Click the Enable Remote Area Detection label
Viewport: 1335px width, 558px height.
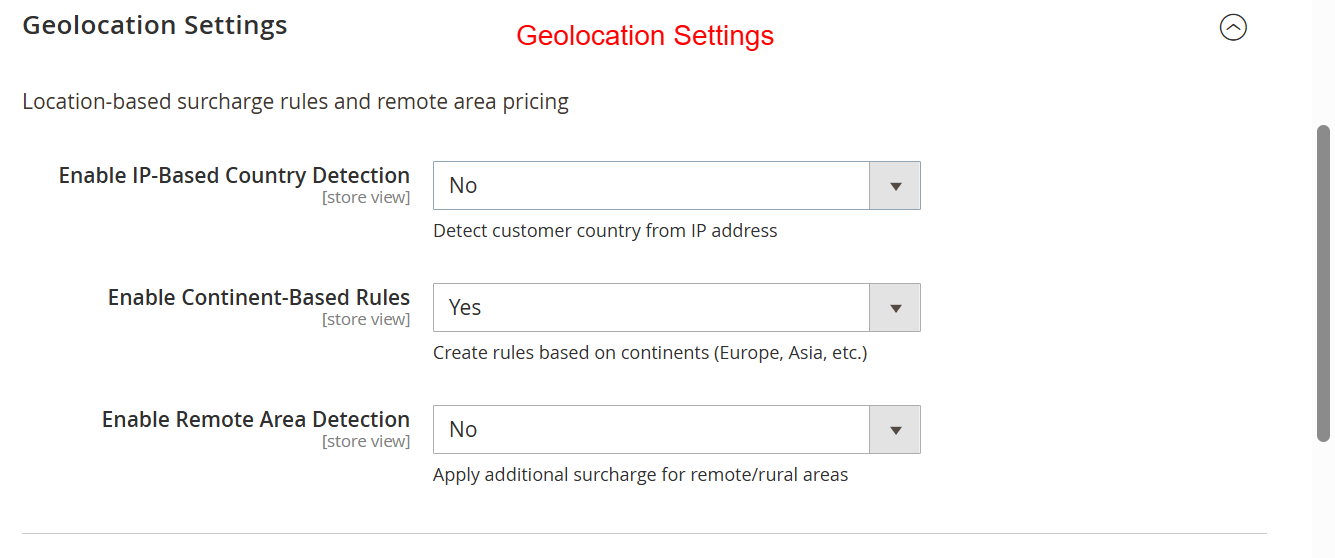[x=256, y=420]
